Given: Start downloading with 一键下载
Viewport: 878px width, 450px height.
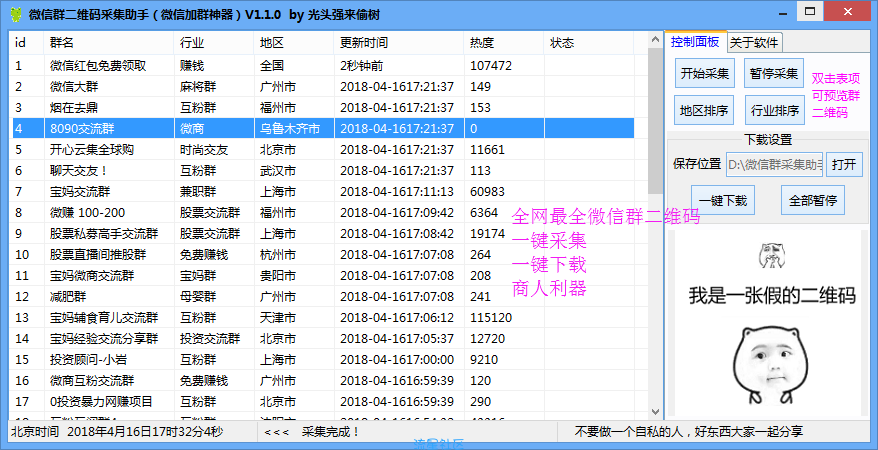Looking at the screenshot, I should [x=723, y=200].
